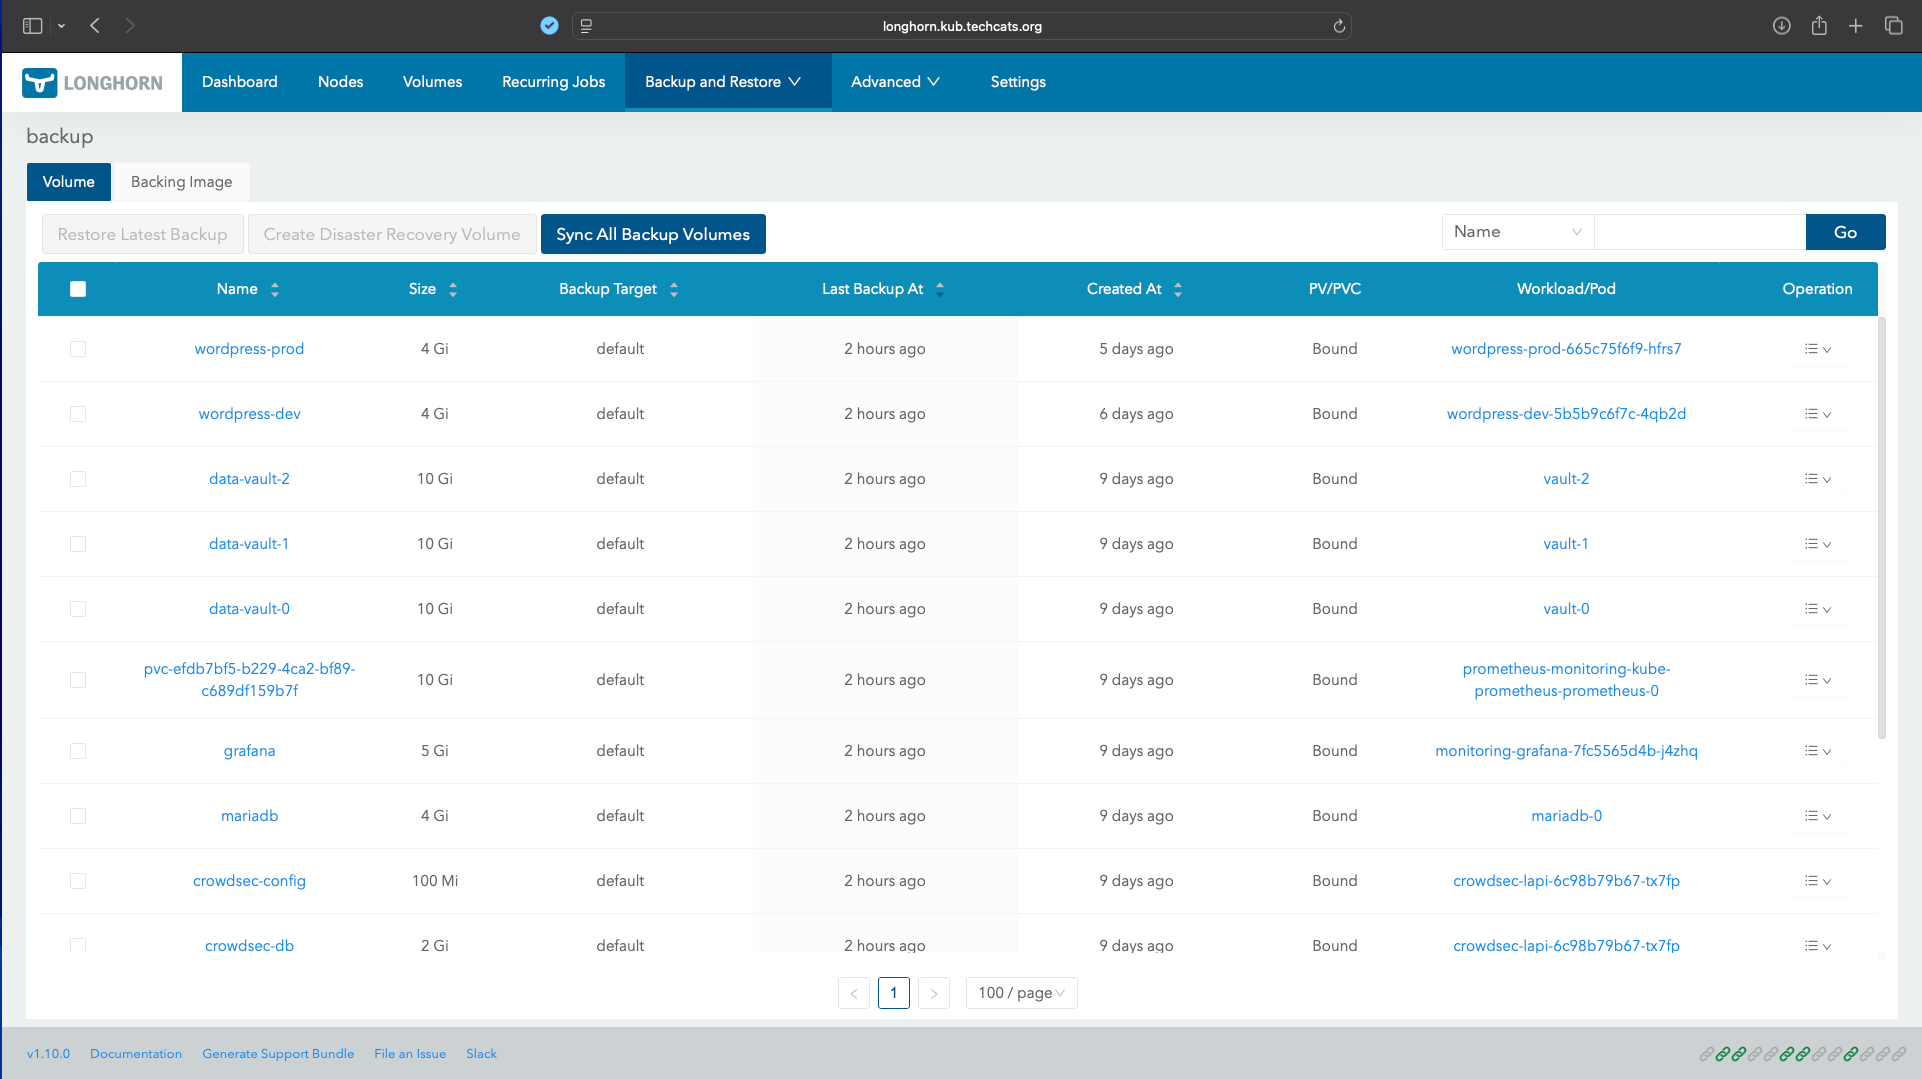This screenshot has height=1079, width=1922.
Task: Open the Name filter field dropdown
Action: pyautogui.click(x=1517, y=231)
